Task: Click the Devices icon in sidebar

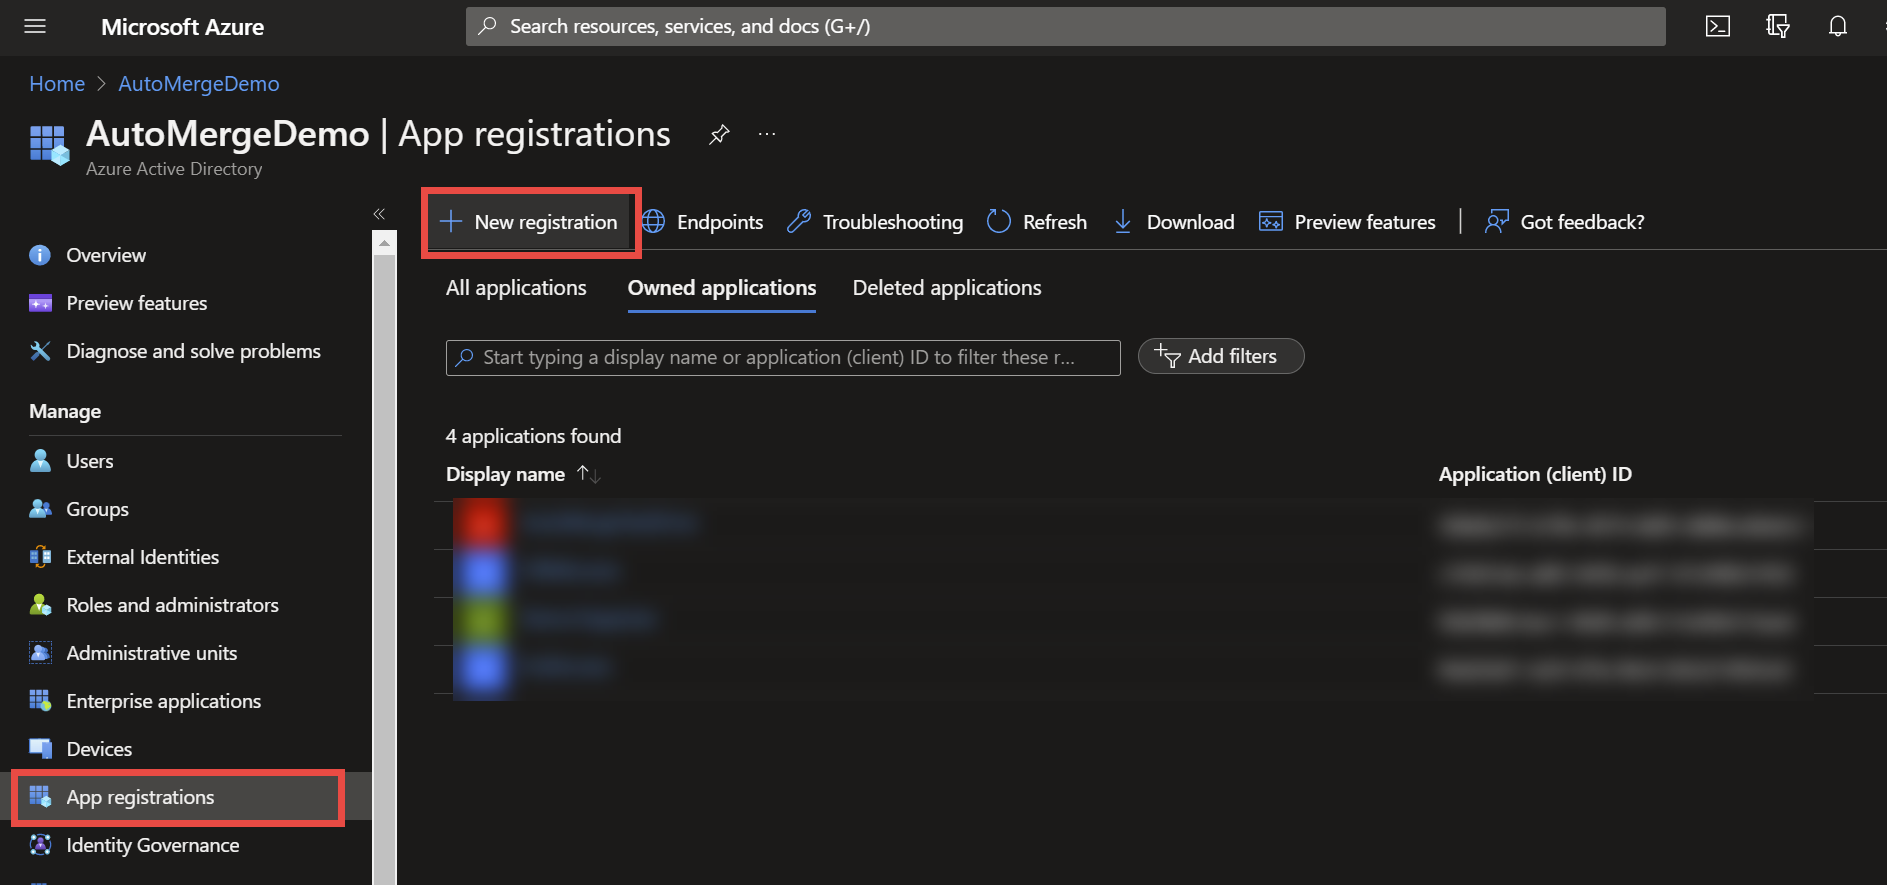Action: coord(40,749)
